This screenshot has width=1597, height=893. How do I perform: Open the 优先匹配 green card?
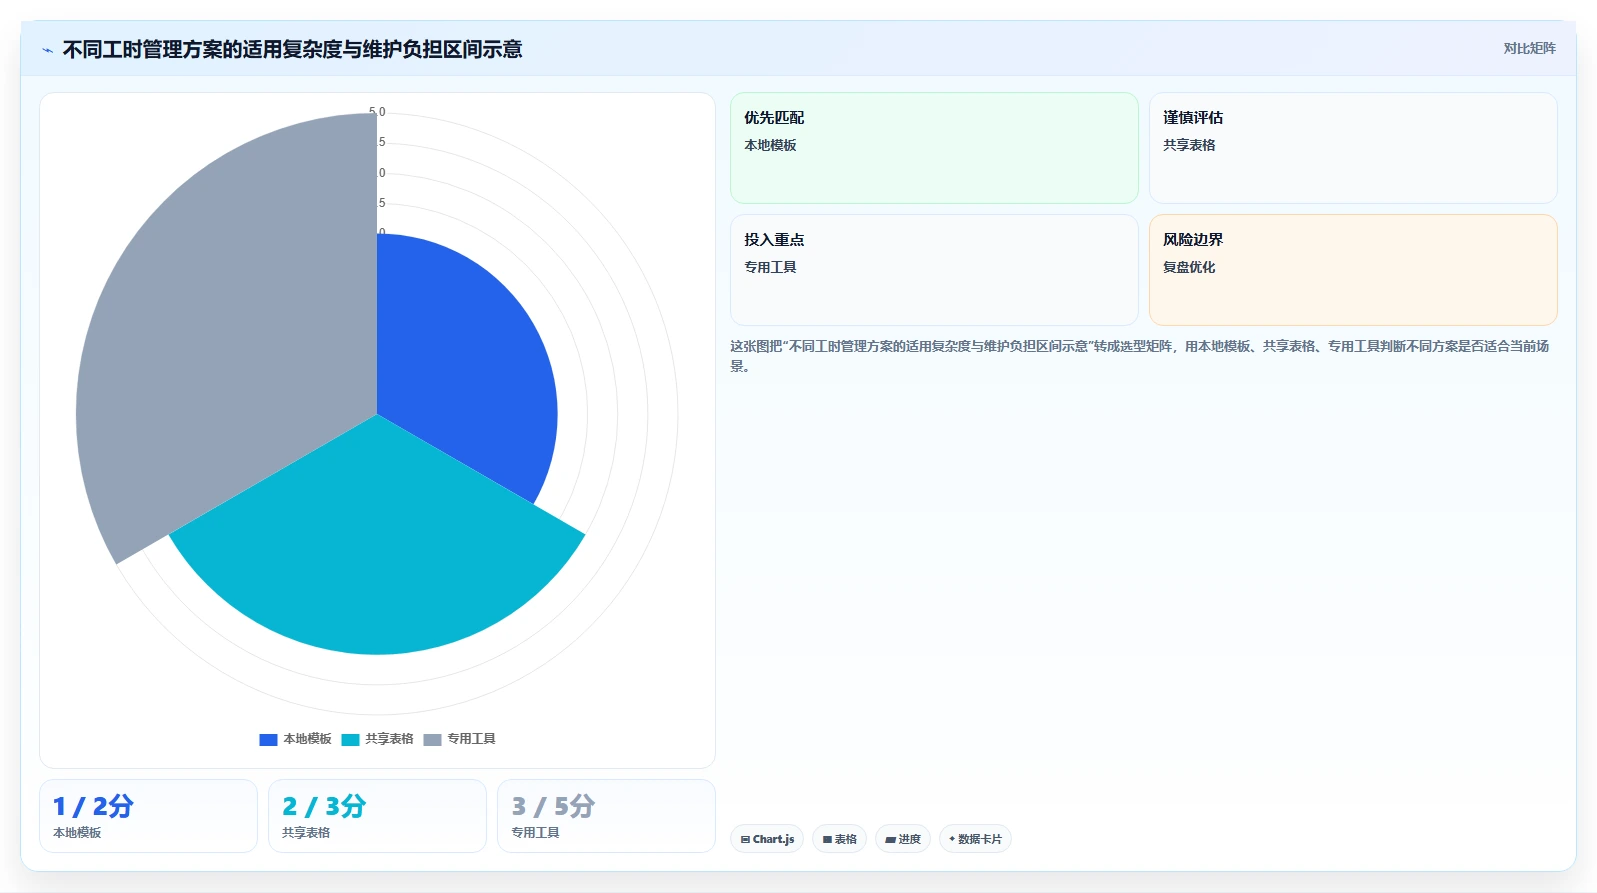(x=934, y=148)
